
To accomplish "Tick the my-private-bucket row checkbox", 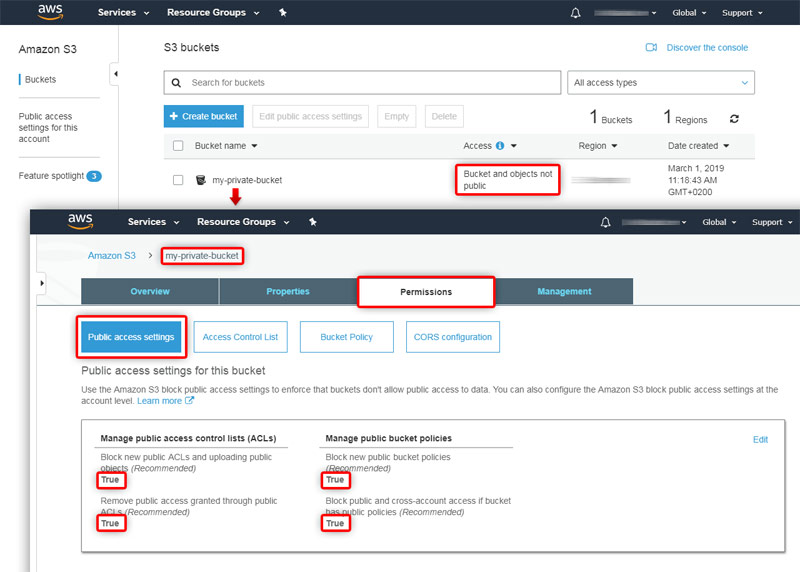I will (x=178, y=180).
